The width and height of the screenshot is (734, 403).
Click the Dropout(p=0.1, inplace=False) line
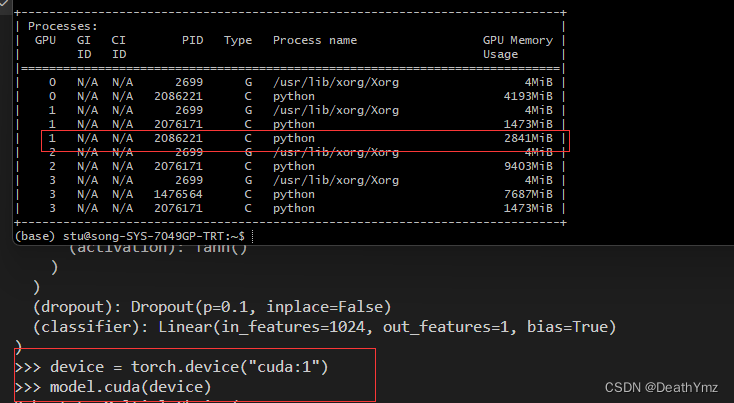(212, 307)
